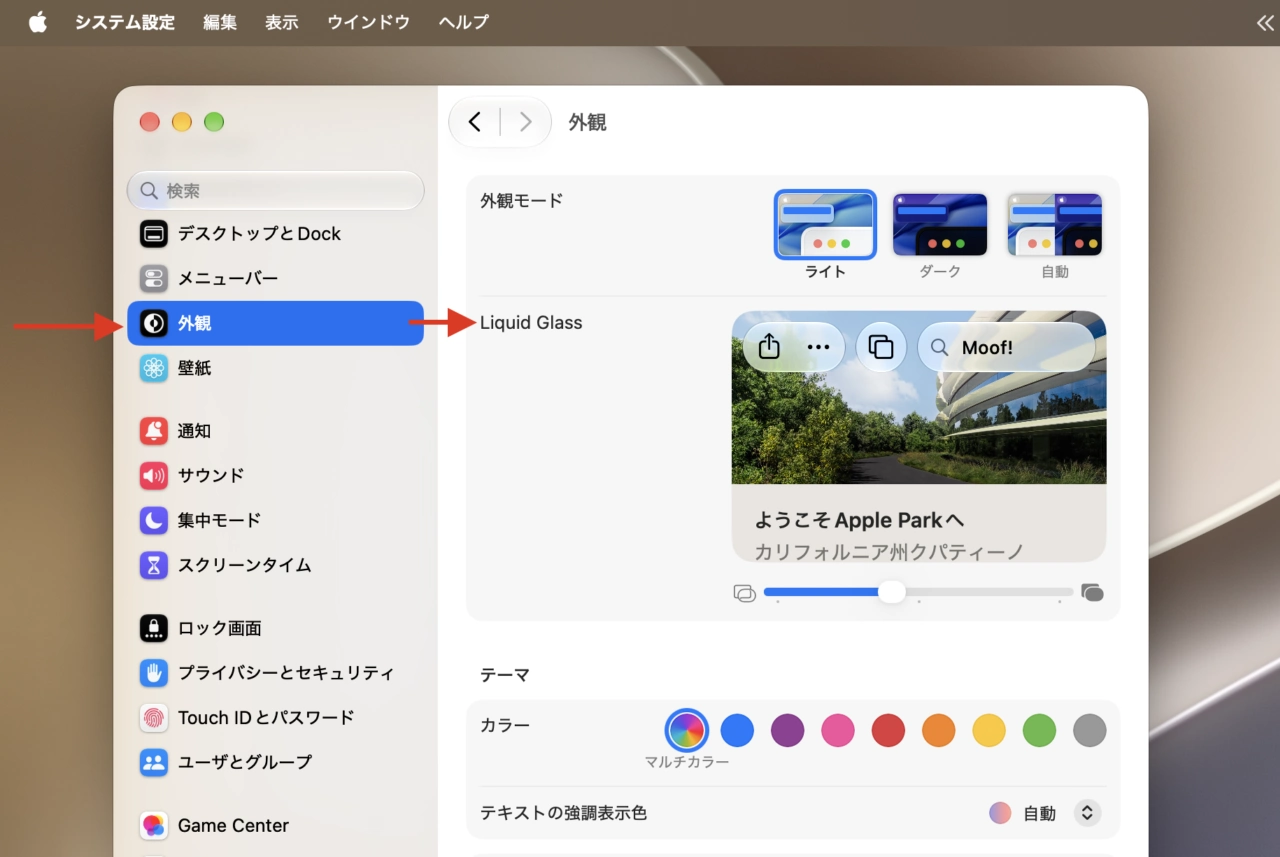
Task: Click the copy icon in Liquid Glass preview
Action: click(x=881, y=347)
